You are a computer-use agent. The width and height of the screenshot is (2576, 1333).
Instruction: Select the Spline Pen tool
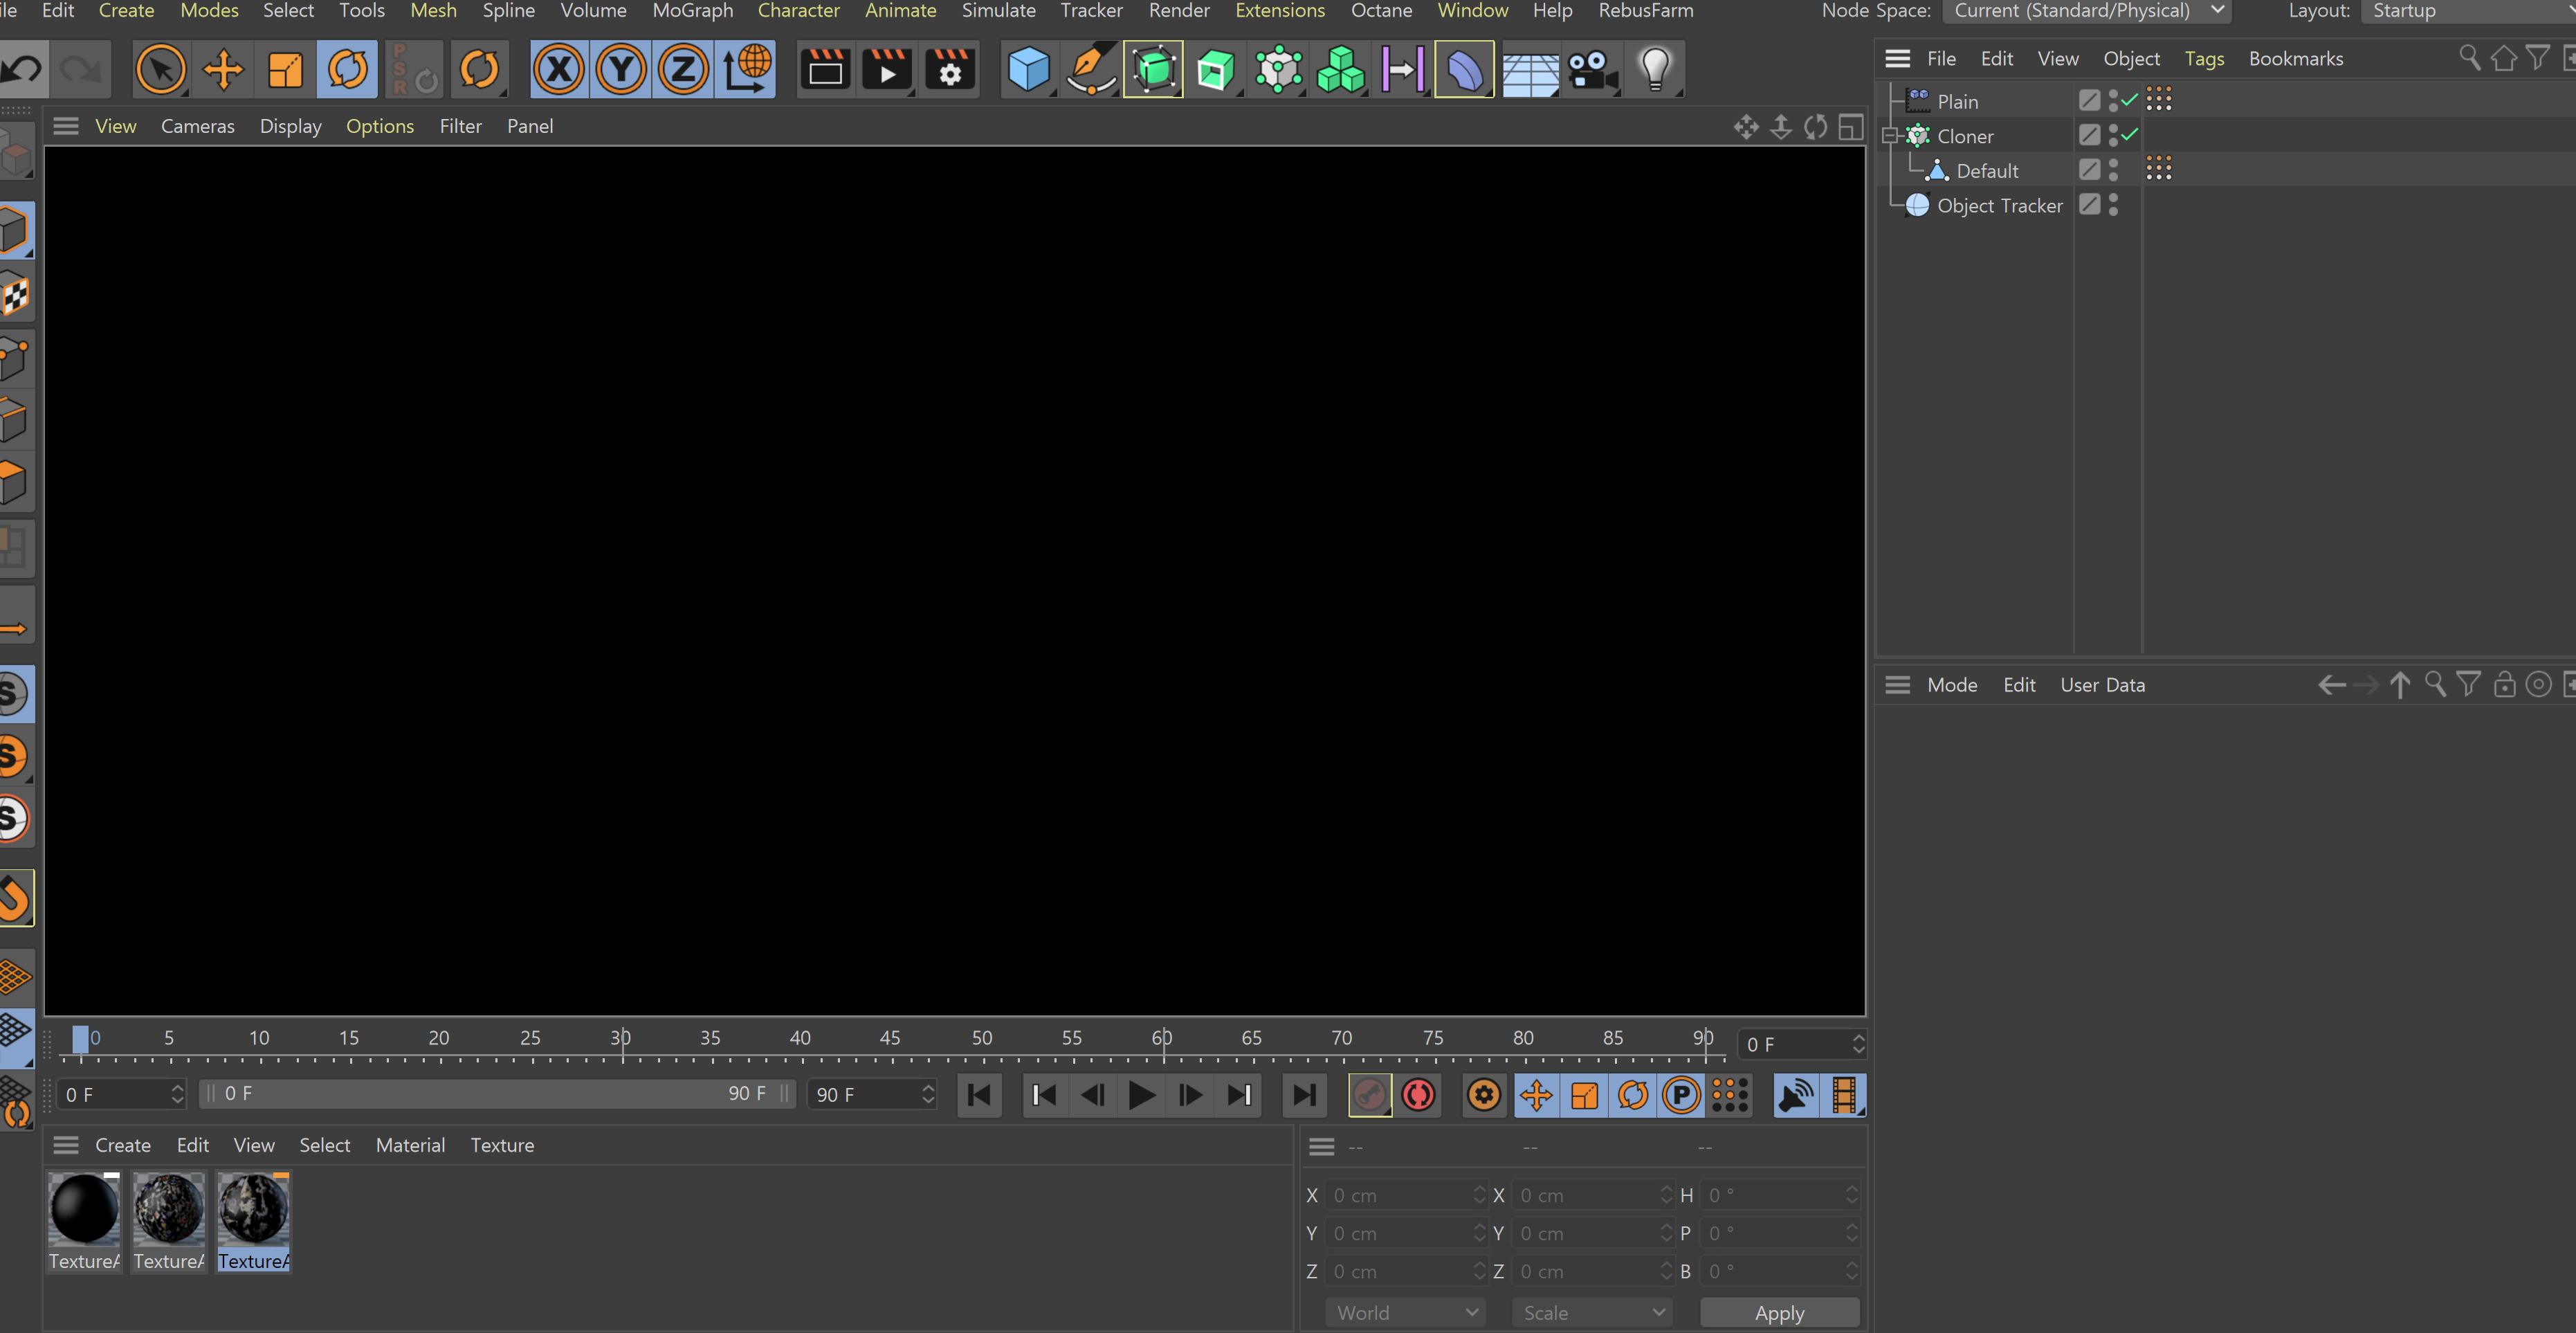1090,69
